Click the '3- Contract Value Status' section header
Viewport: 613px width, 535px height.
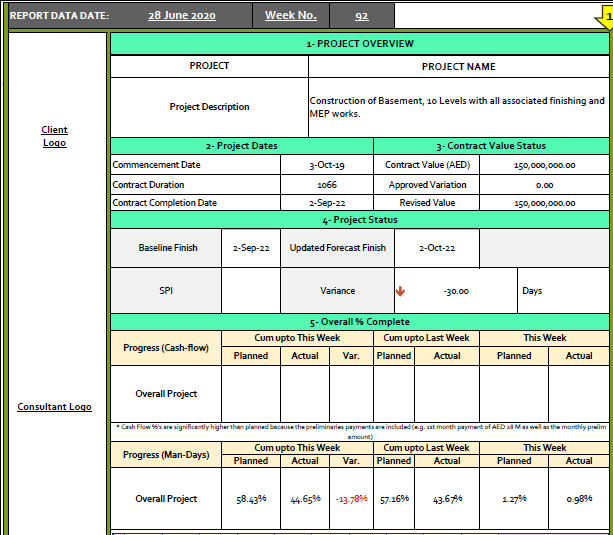pyautogui.click(x=491, y=146)
